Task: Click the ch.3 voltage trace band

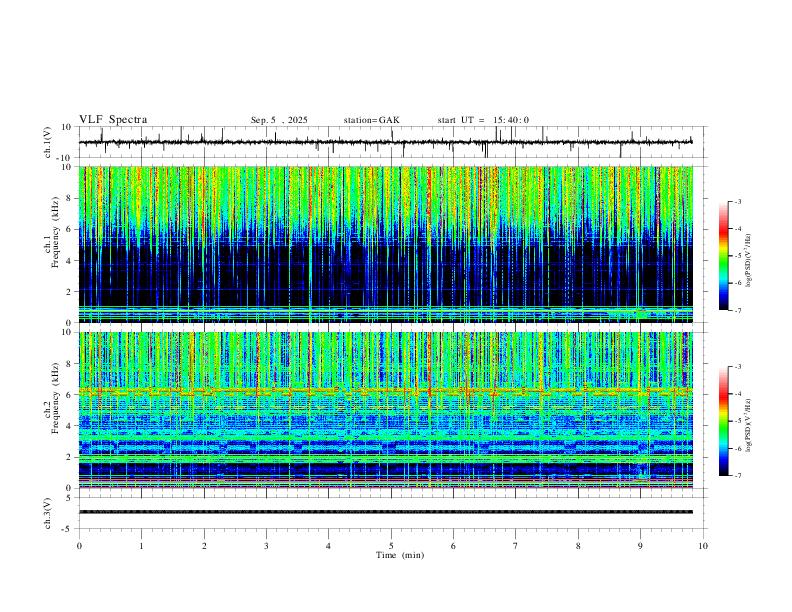Action: click(386, 512)
